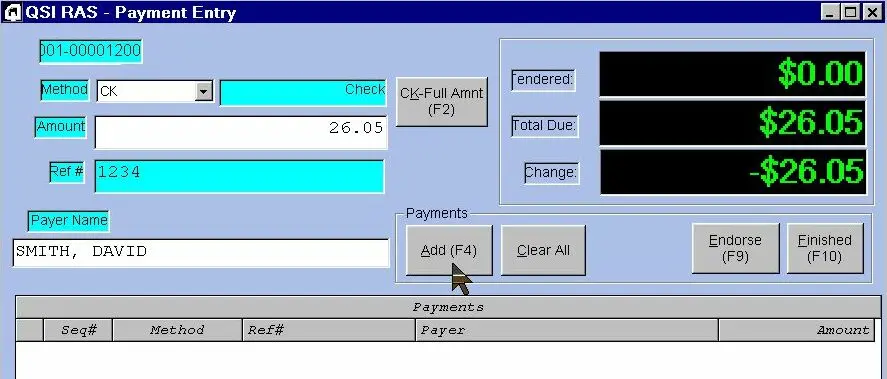Viewport: 887px width, 379px height.
Task: Click the cyan Check description field
Action: (x=303, y=92)
